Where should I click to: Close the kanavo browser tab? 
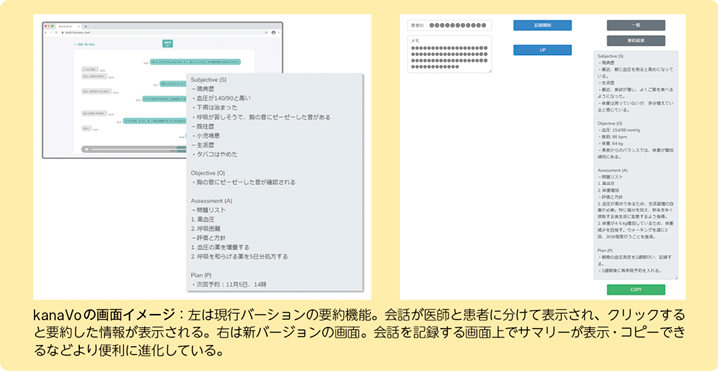click(79, 27)
